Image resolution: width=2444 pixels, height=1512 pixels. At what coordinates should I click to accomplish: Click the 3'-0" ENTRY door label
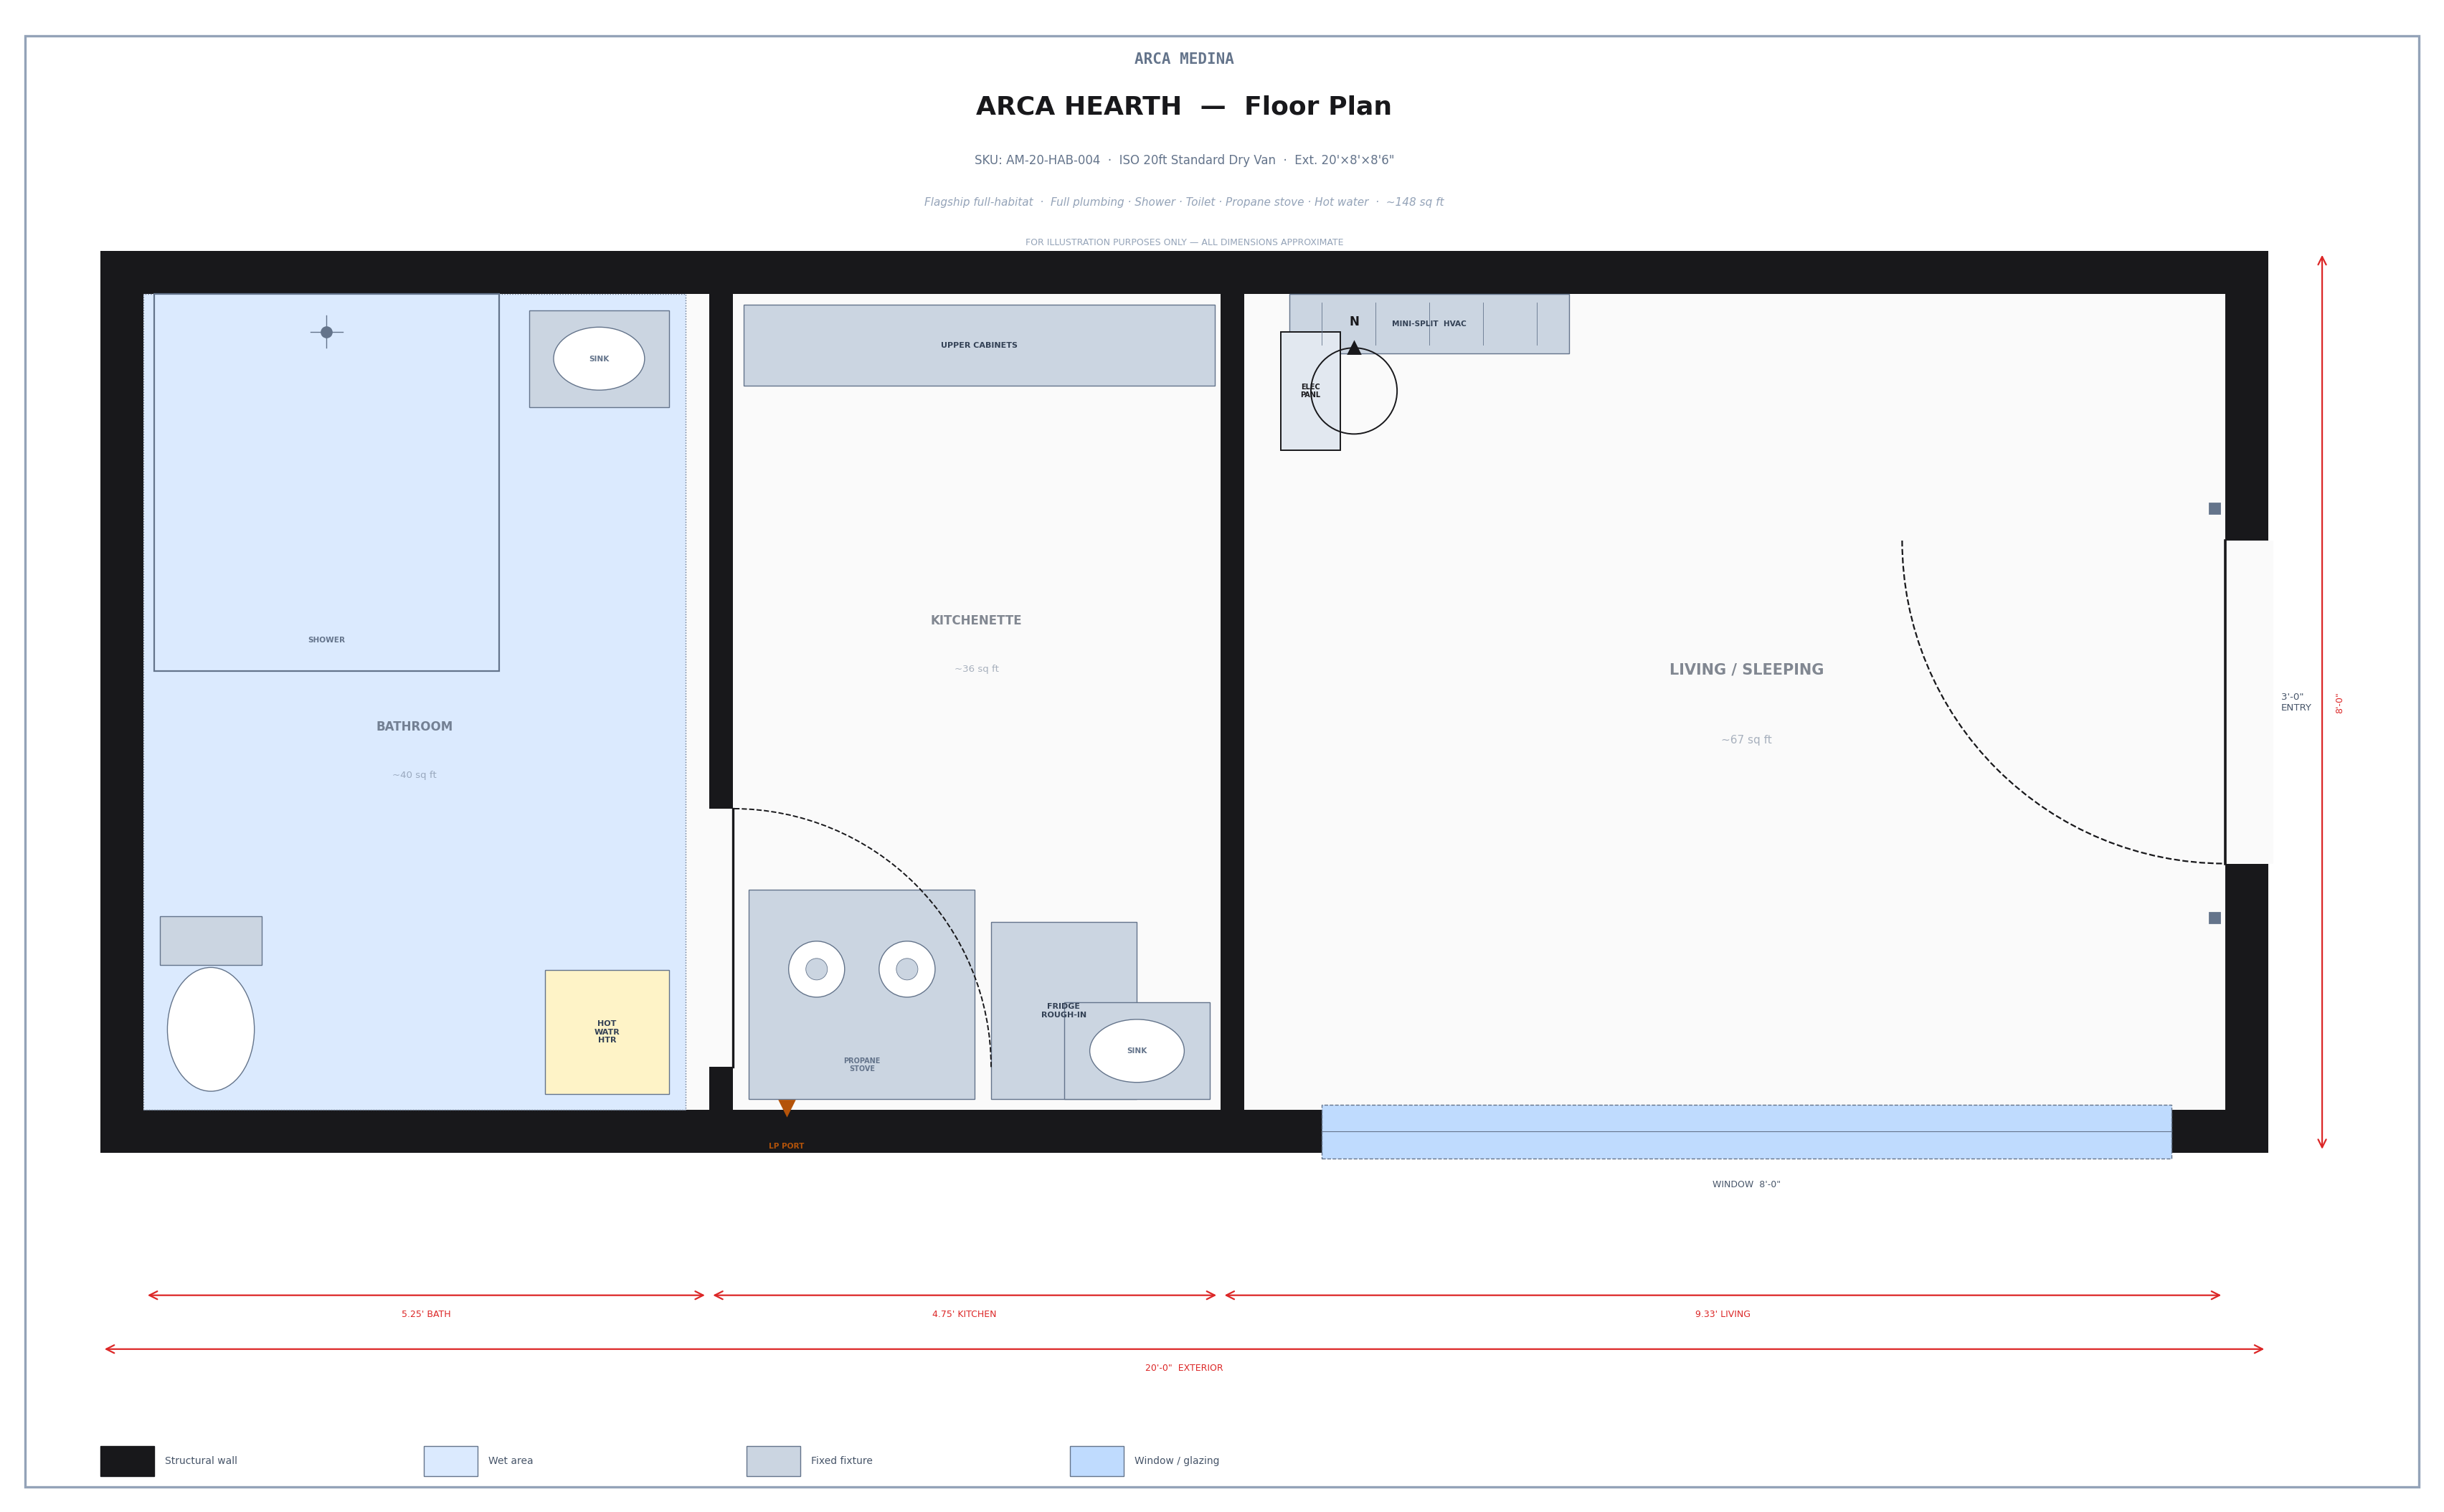tap(2295, 702)
